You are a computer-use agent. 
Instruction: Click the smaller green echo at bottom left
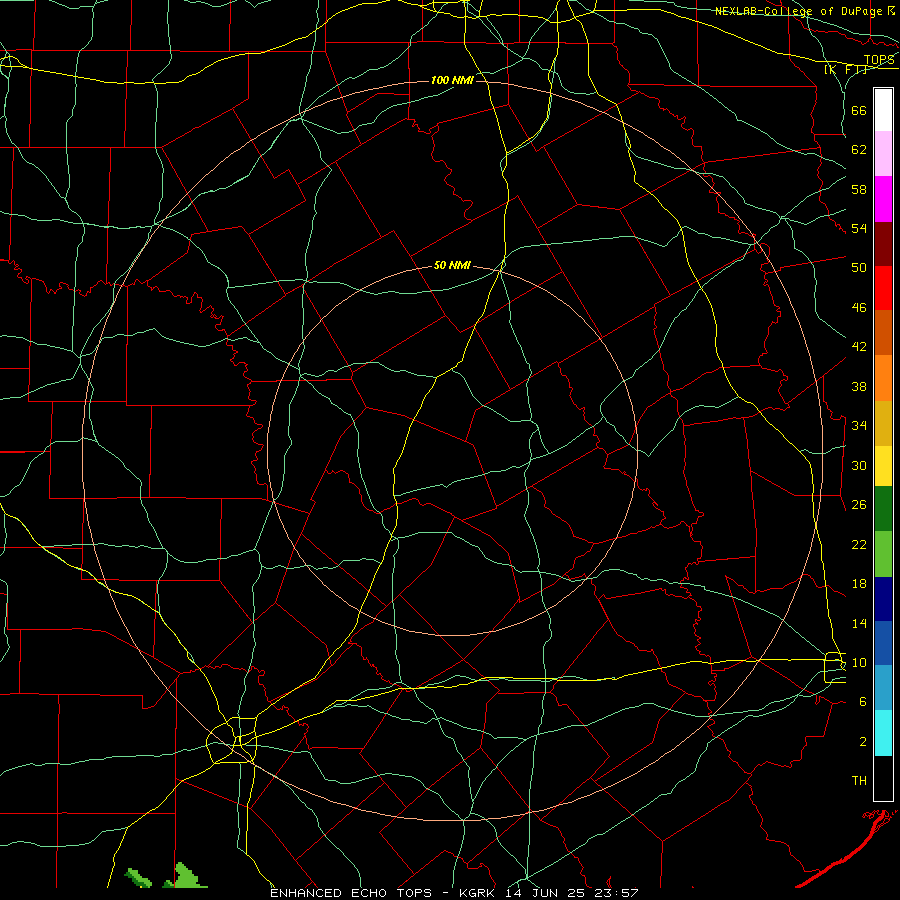[138, 878]
